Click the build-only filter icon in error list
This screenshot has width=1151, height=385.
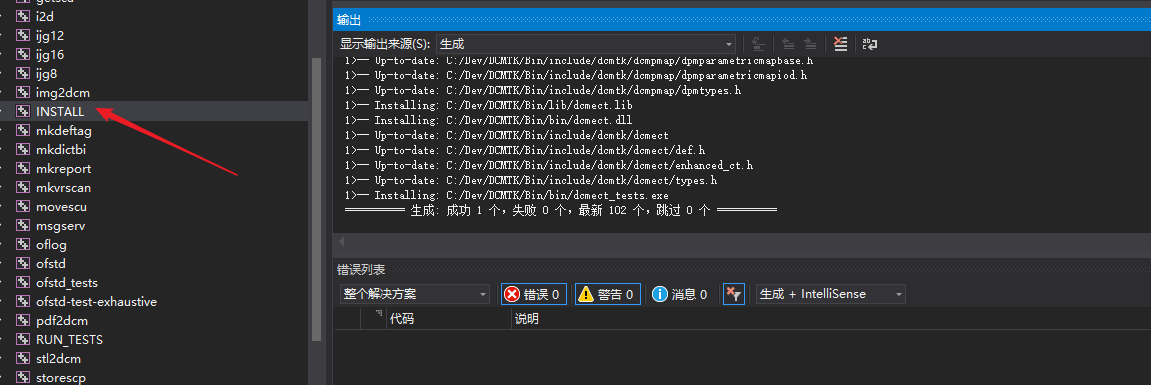[733, 294]
